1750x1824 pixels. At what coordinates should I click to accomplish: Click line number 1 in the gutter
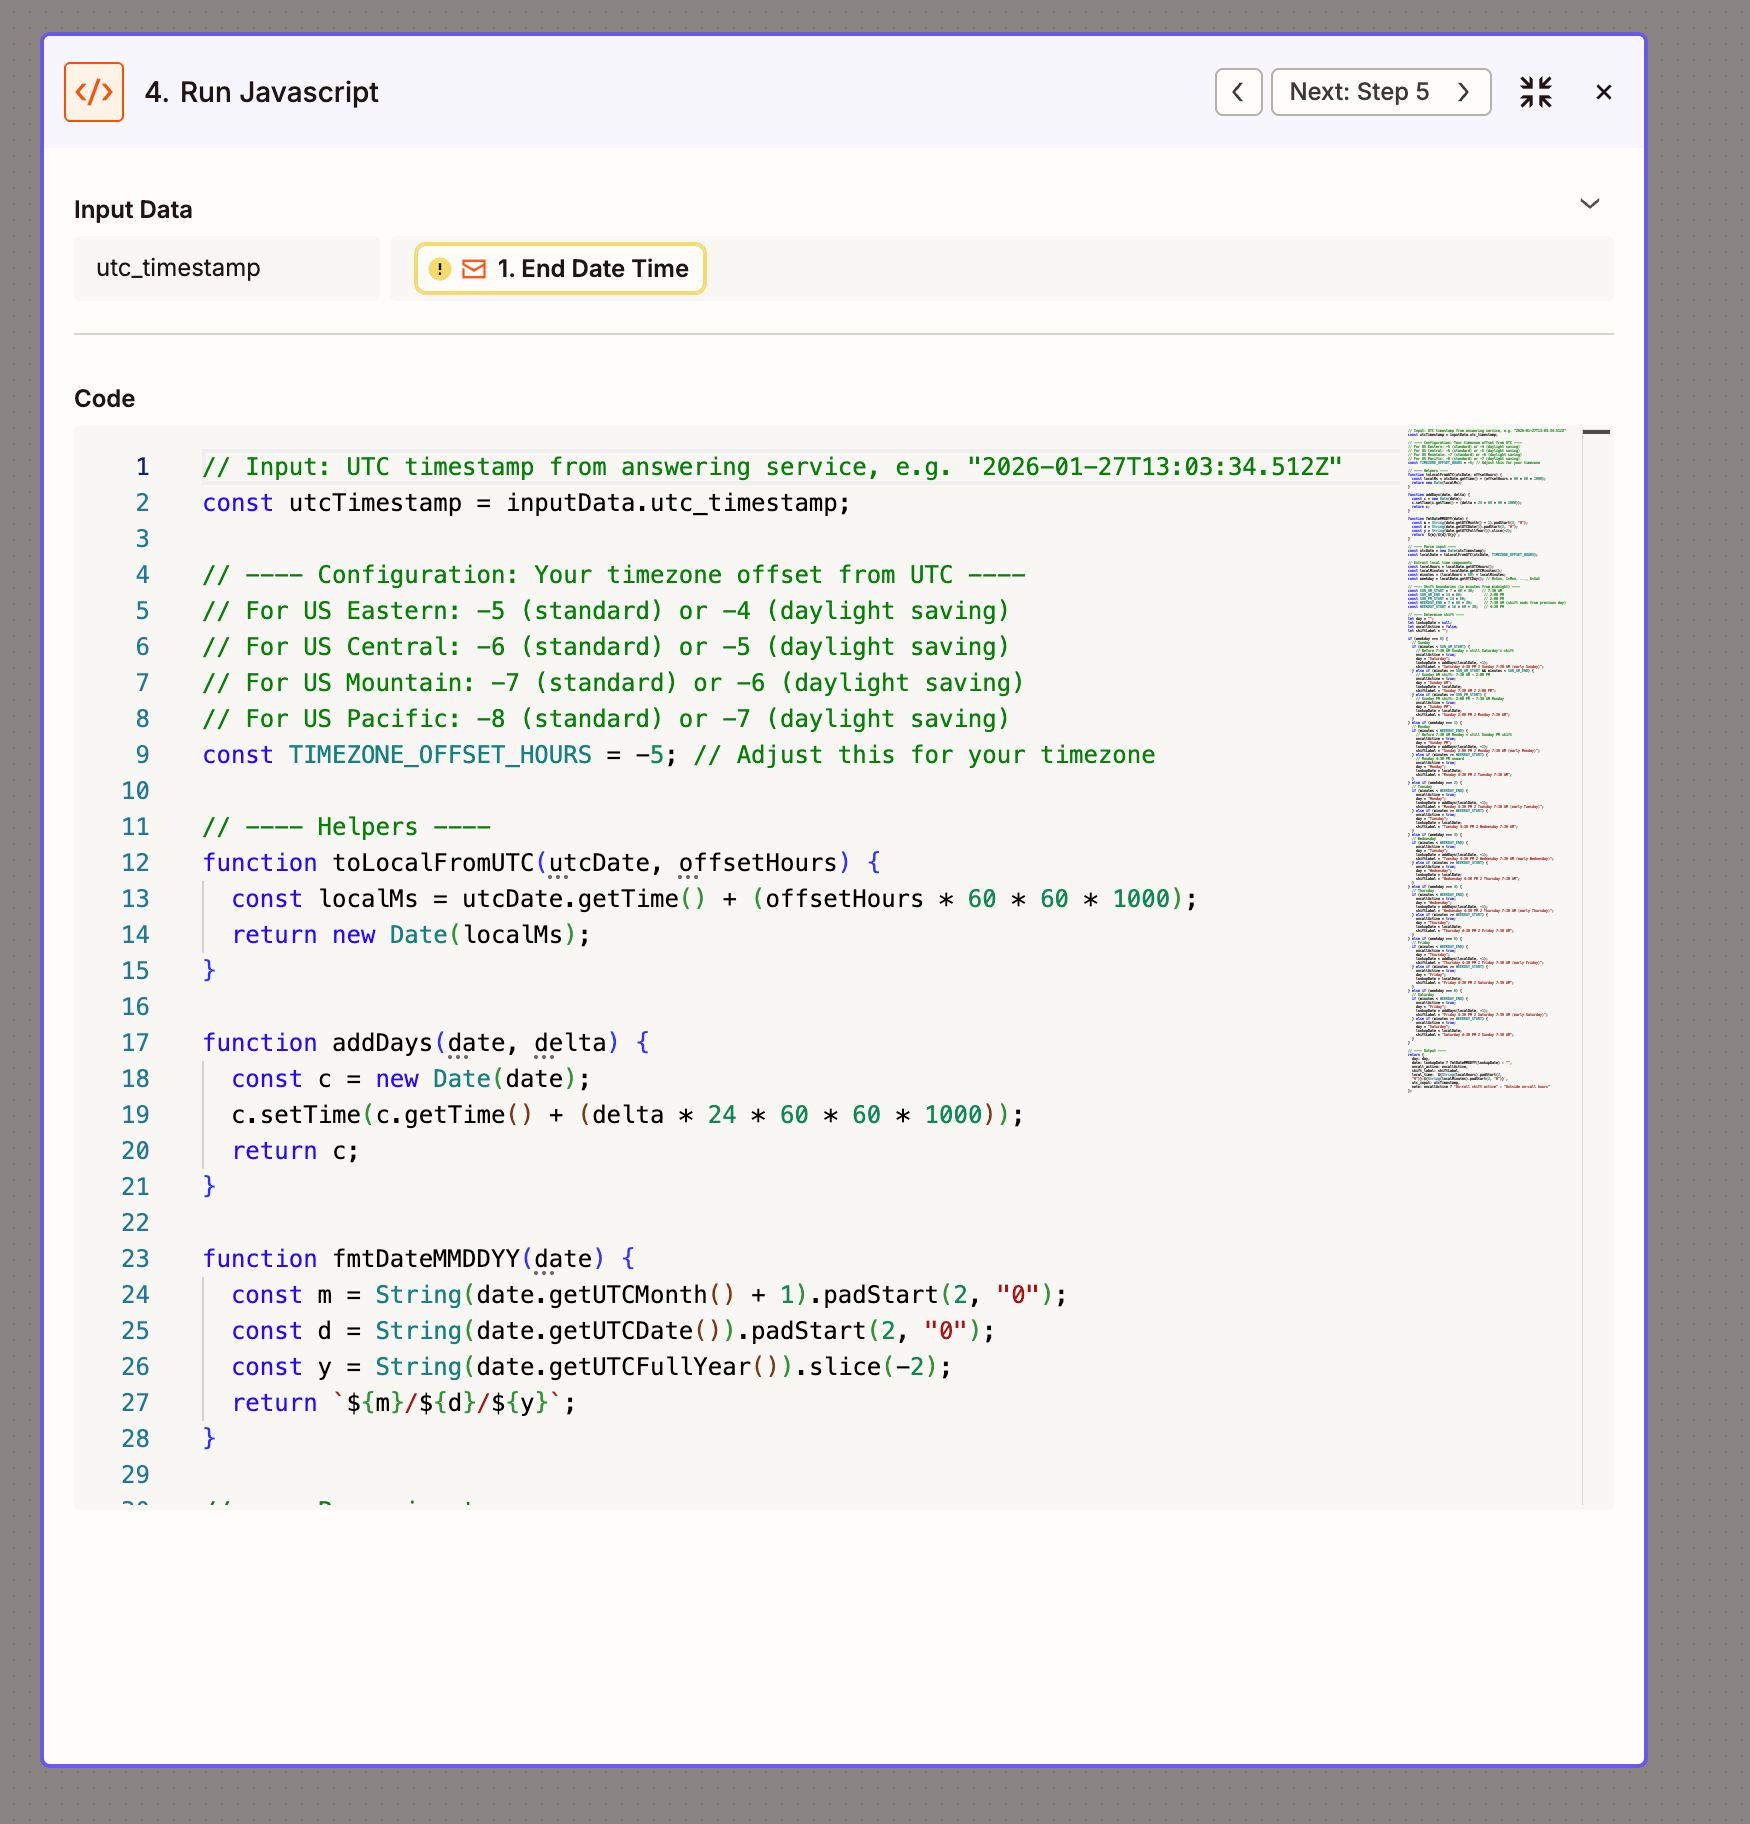[141, 466]
